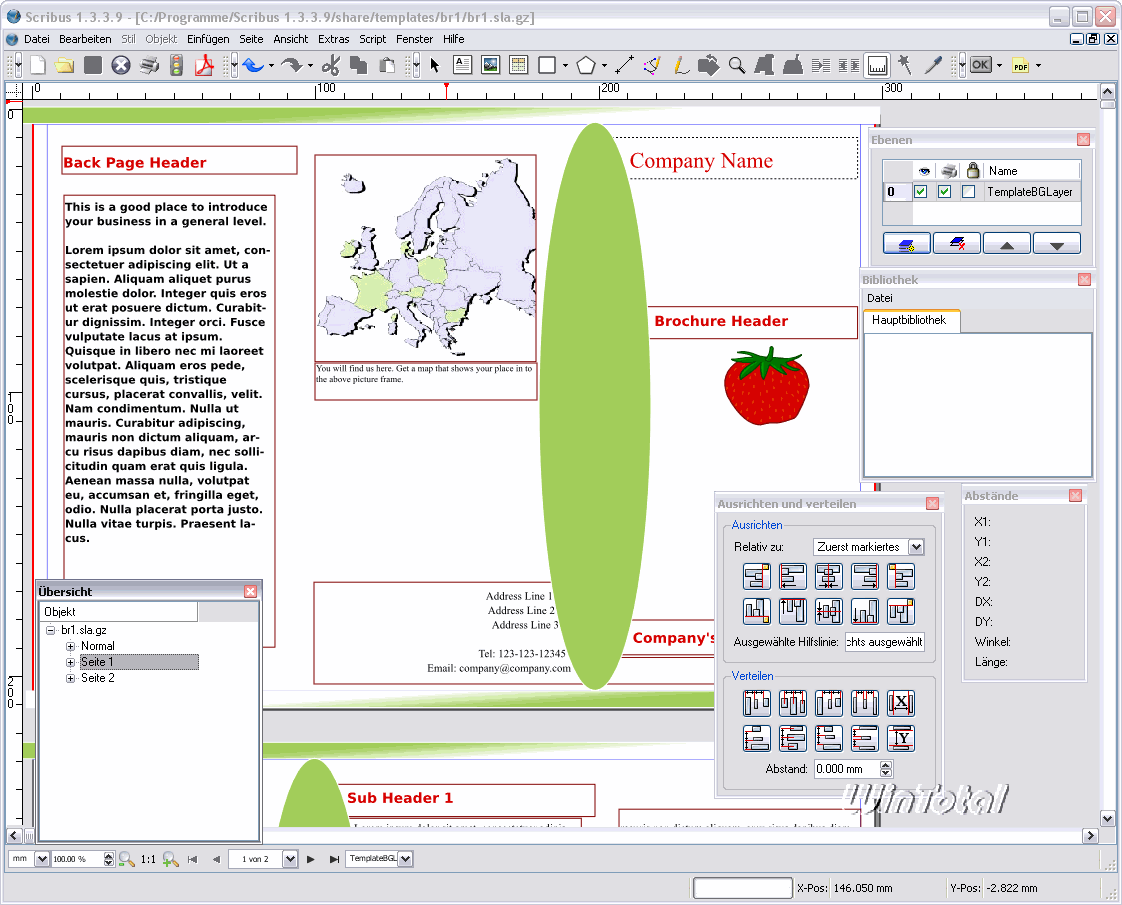Toggle lock checkbox for TemplateBGLayer
The height and width of the screenshot is (905, 1122).
point(968,192)
